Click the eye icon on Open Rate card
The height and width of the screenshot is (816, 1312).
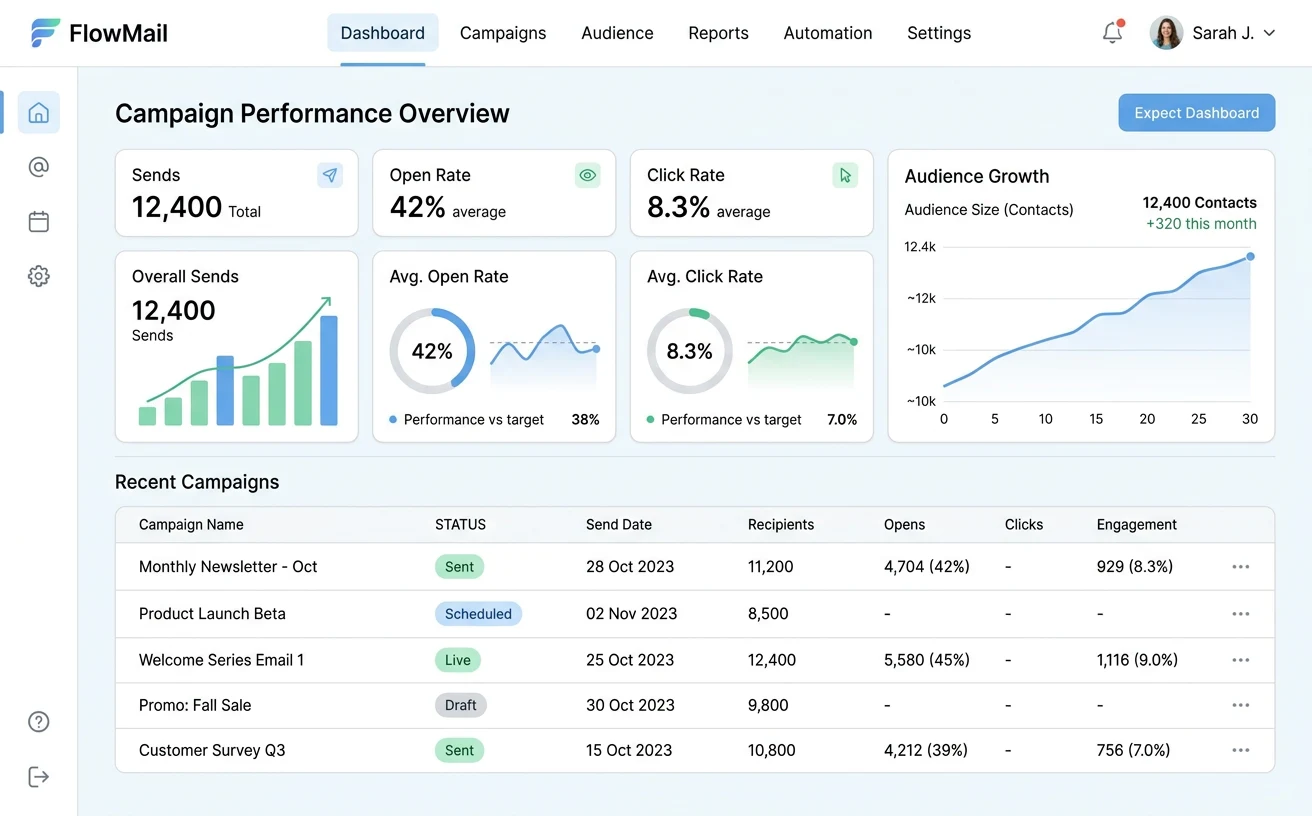pos(588,175)
